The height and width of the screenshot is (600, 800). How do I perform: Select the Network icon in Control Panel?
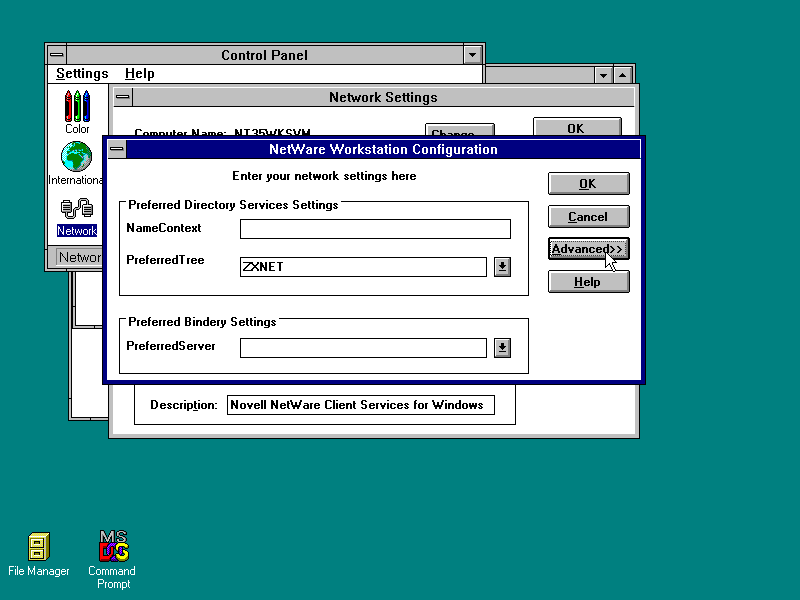[x=77, y=217]
